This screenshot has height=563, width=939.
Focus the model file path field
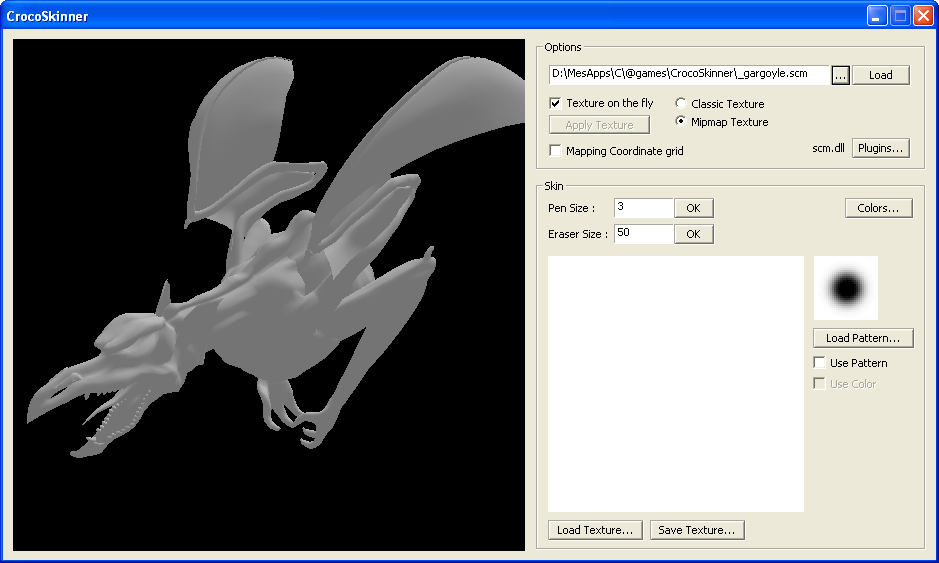click(x=689, y=75)
